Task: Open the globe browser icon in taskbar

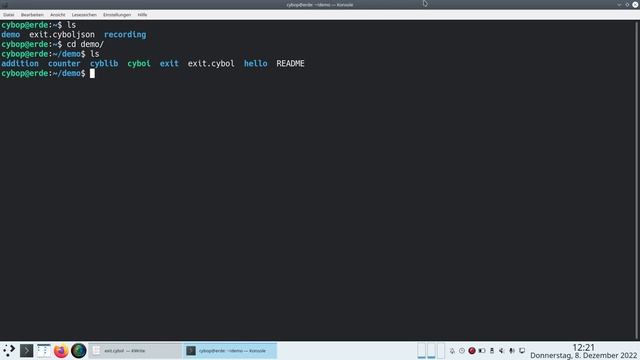Action: (x=79, y=351)
